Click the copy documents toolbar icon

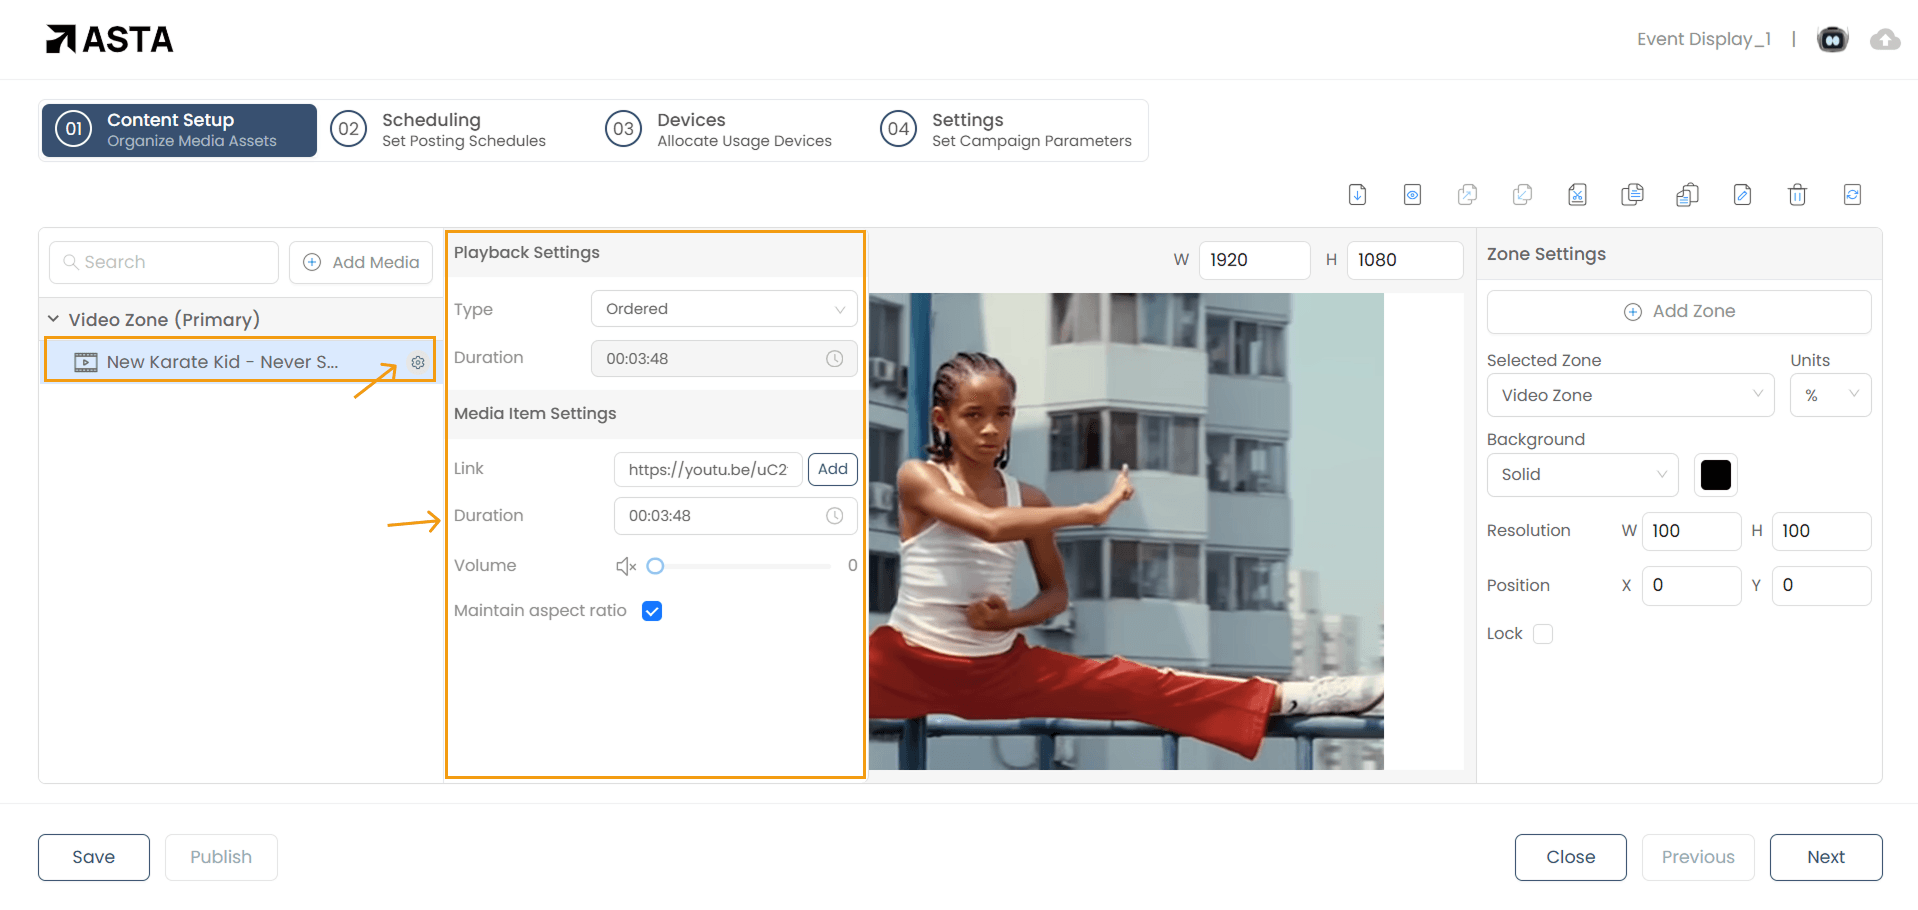pyautogui.click(x=1632, y=195)
